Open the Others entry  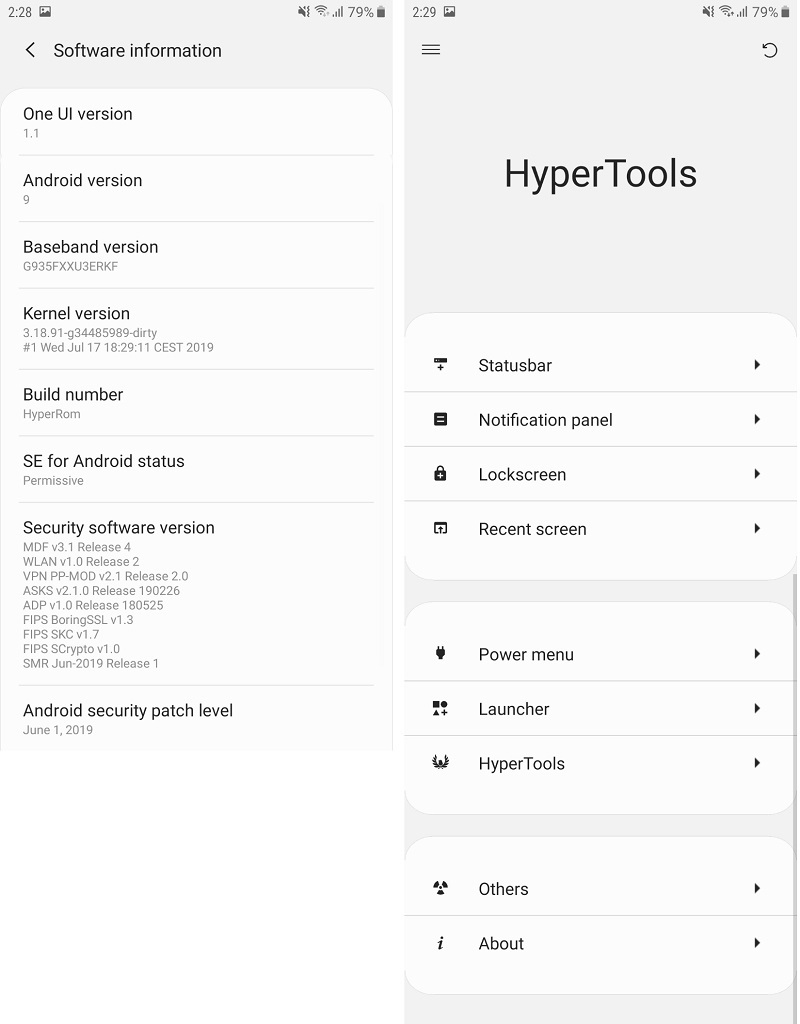[x=600, y=888]
